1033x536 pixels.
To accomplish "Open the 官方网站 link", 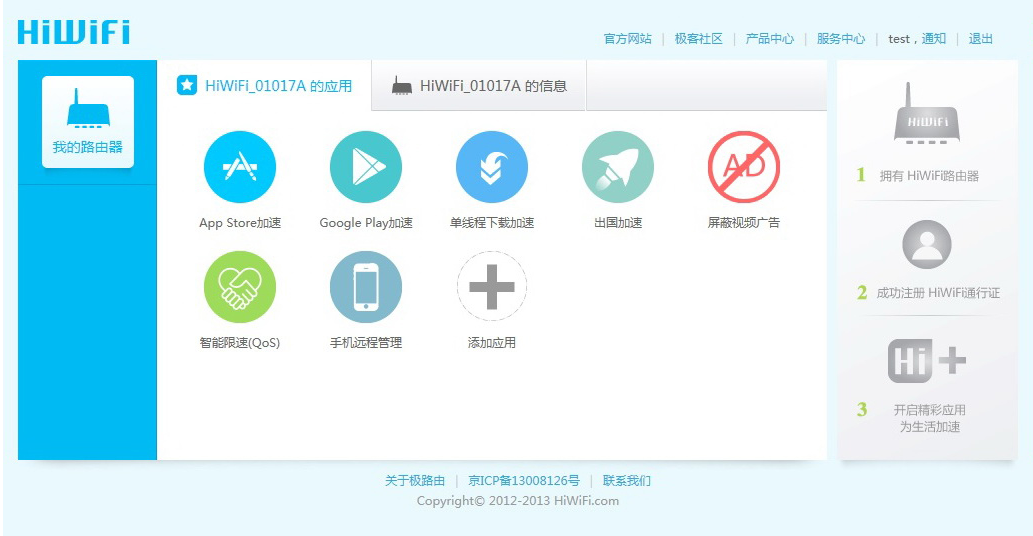I will [x=628, y=39].
